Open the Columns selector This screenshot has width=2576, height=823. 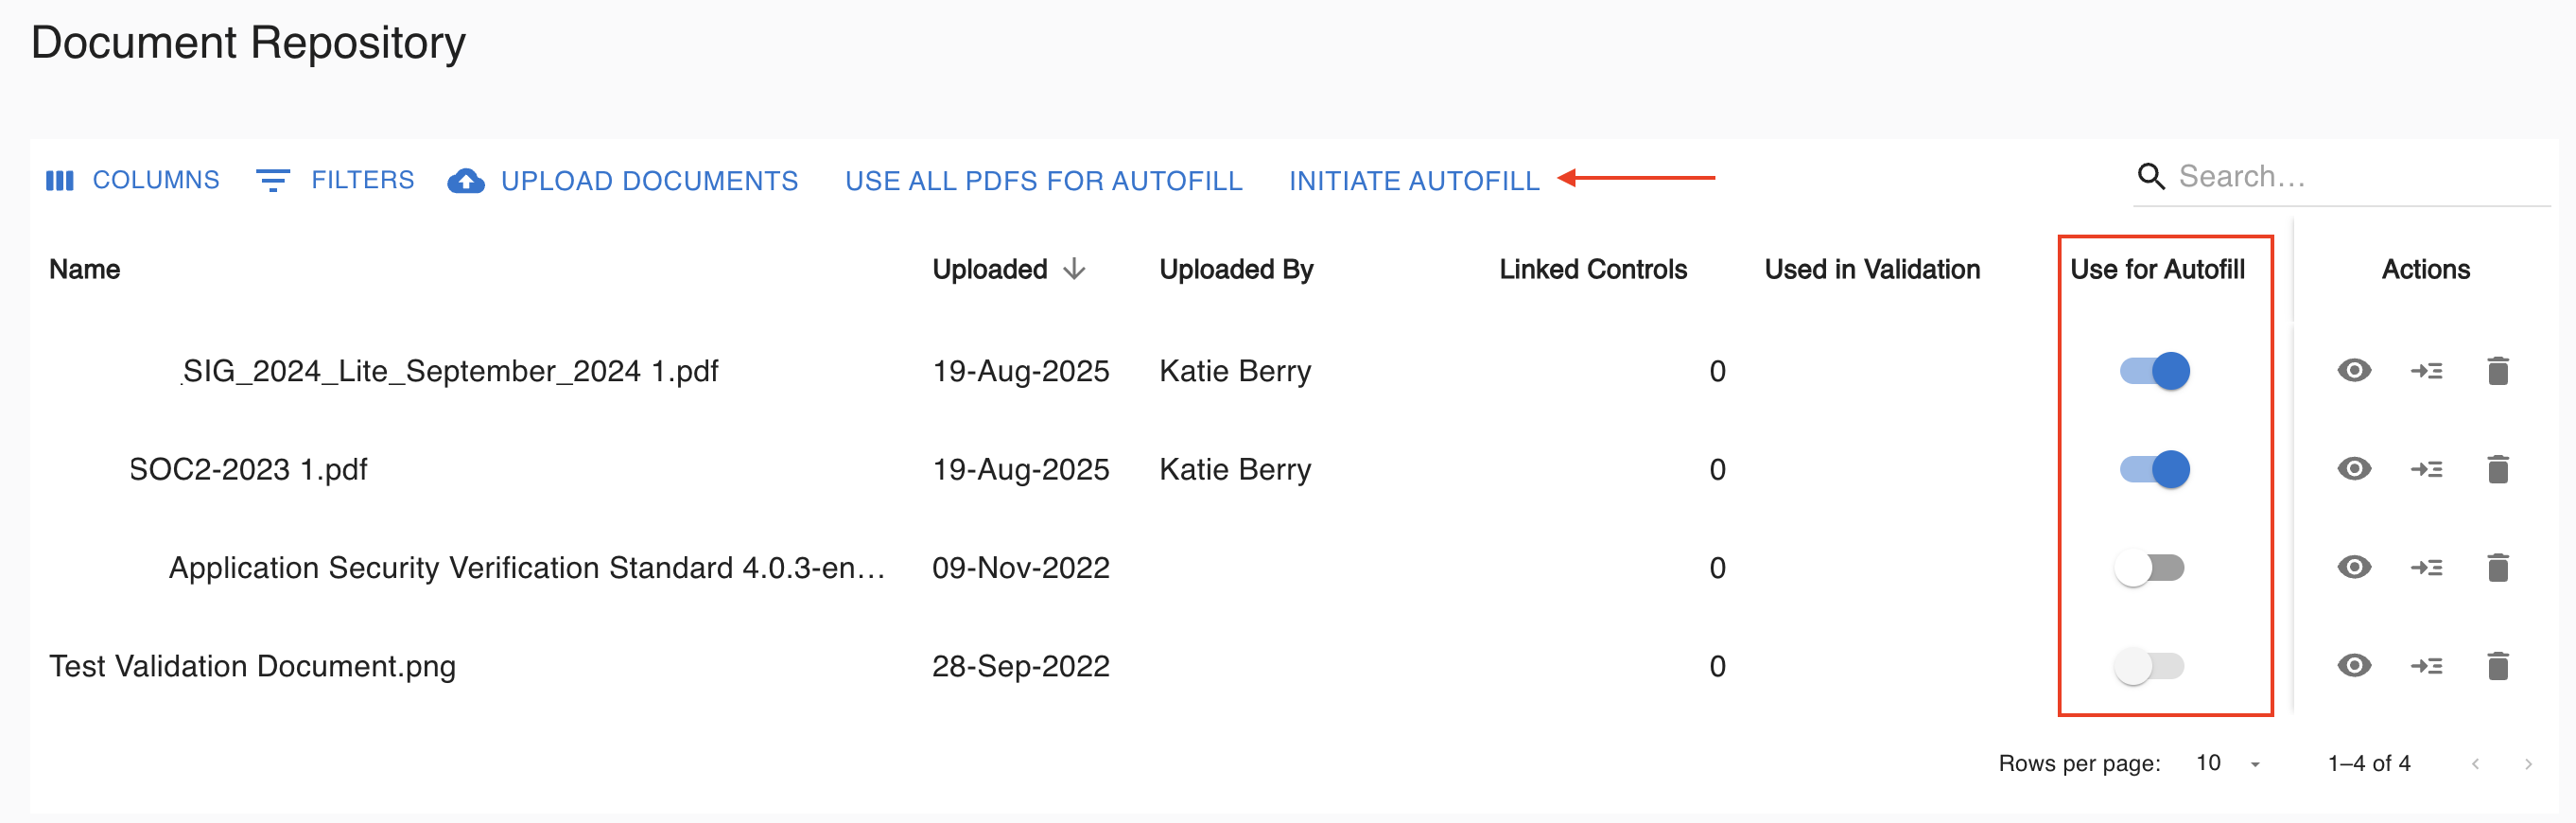point(133,180)
